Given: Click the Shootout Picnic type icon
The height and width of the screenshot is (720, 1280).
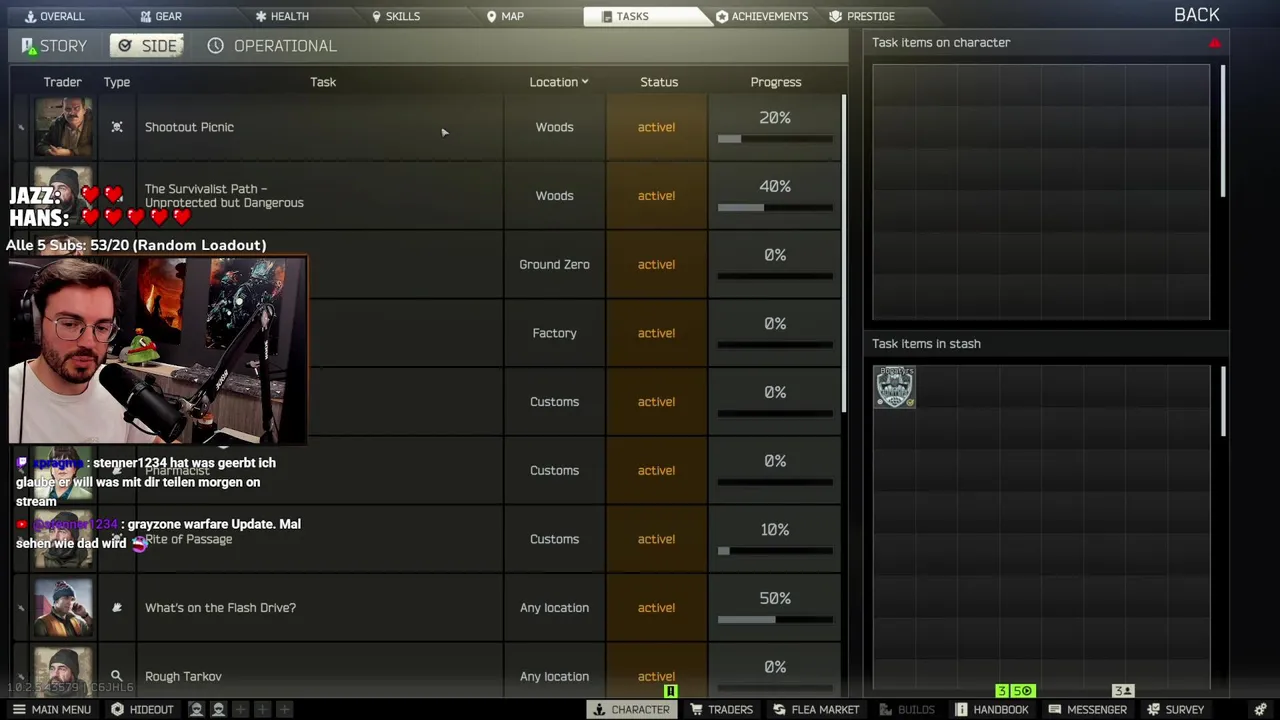Looking at the screenshot, I should click(x=117, y=127).
